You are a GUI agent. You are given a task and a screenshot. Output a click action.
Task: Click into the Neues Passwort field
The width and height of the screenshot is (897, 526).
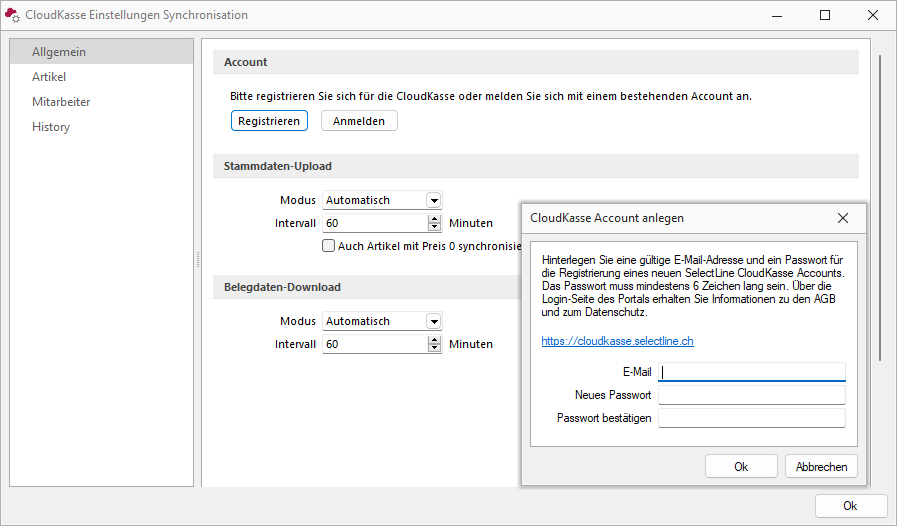pyautogui.click(x=752, y=395)
